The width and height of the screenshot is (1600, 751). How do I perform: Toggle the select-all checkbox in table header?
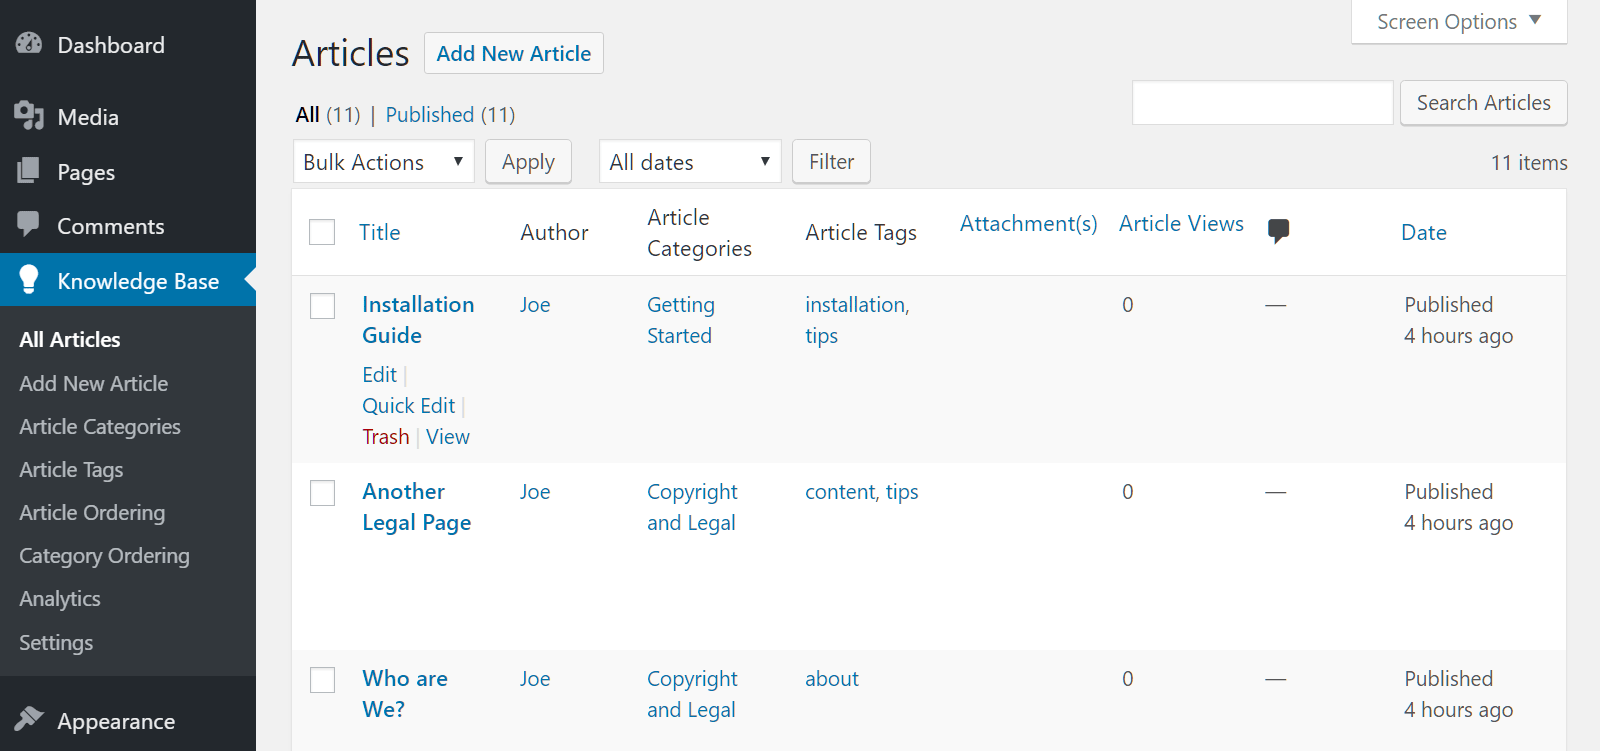point(322,232)
